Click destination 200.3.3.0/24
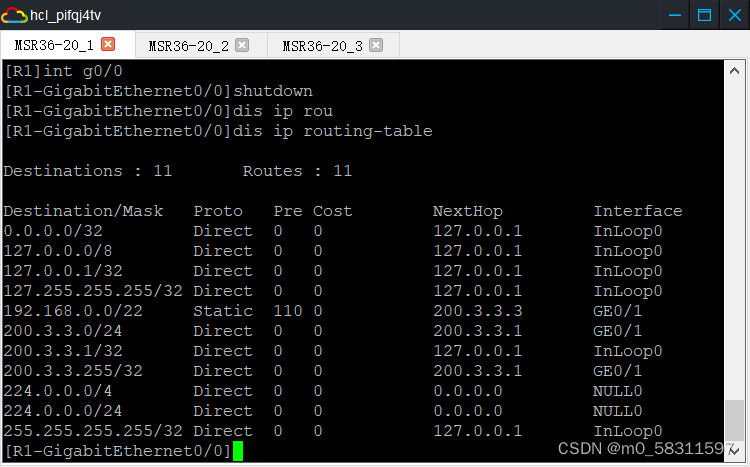This screenshot has height=467, width=750. 63,331
